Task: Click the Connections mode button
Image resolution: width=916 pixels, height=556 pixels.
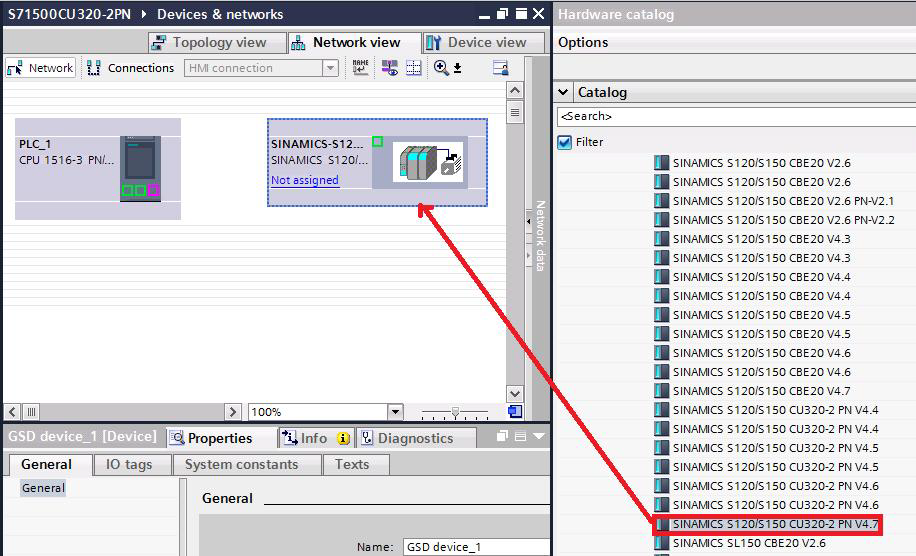Action: [x=131, y=68]
